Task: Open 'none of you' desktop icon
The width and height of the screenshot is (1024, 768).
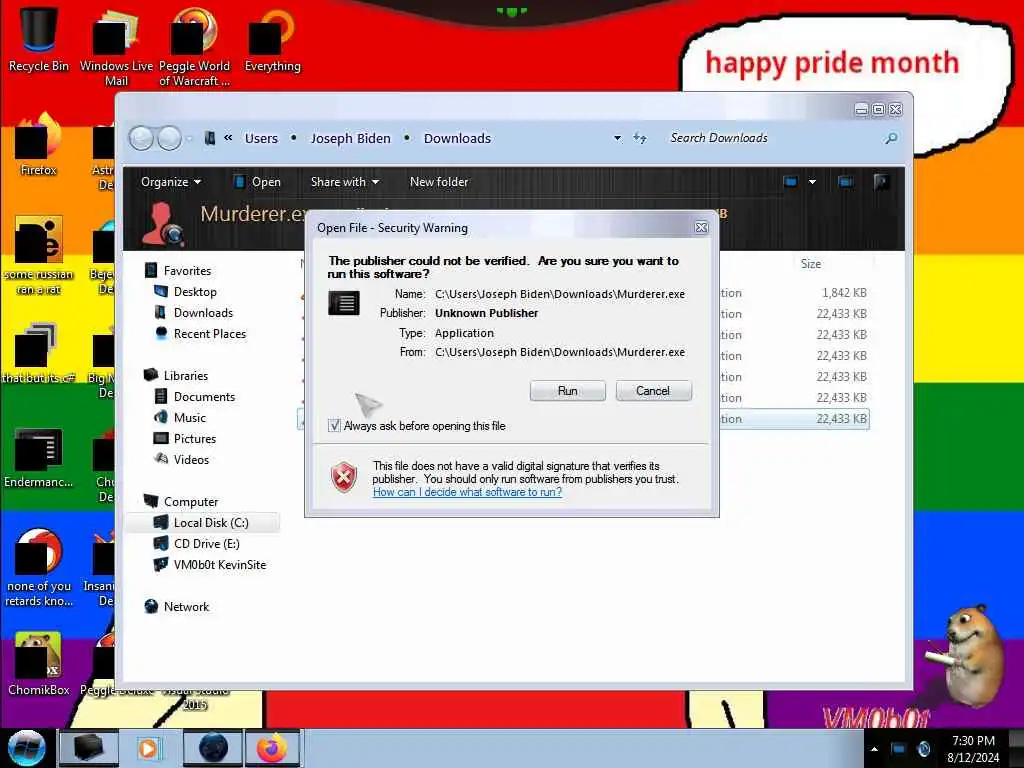Action: [x=39, y=568]
